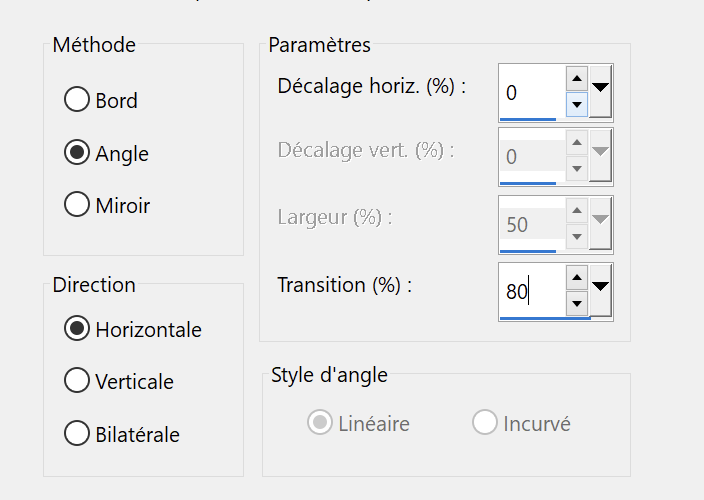Select the Bilatérale direction option
The image size is (704, 500).
[77, 433]
